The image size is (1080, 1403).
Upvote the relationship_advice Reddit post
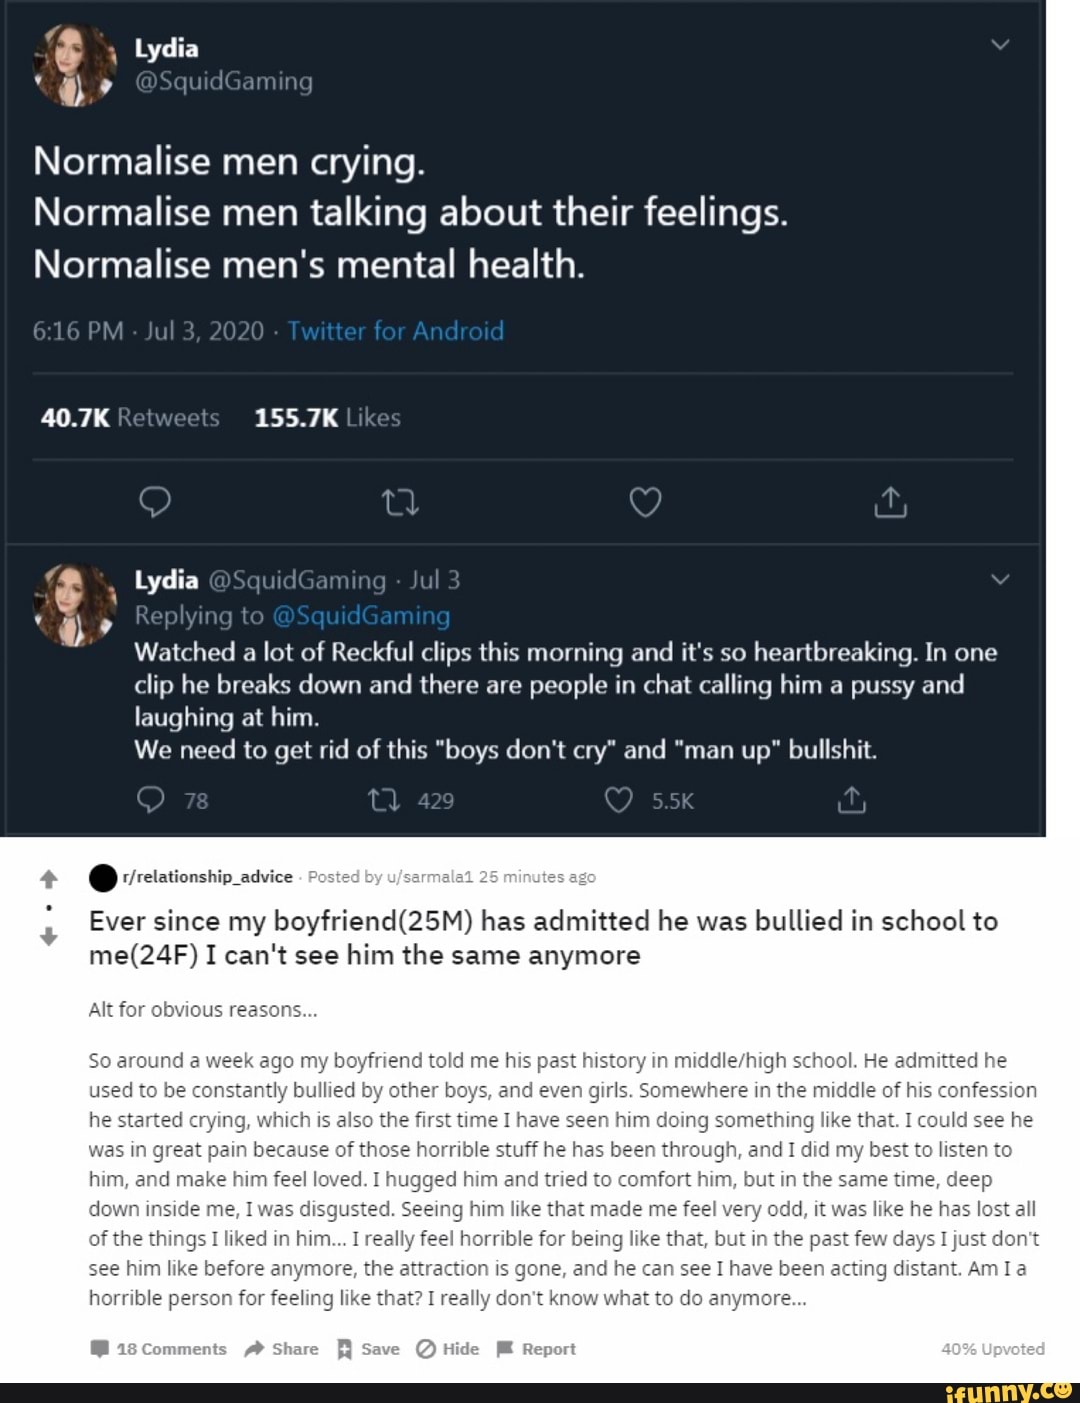pyautogui.click(x=48, y=879)
